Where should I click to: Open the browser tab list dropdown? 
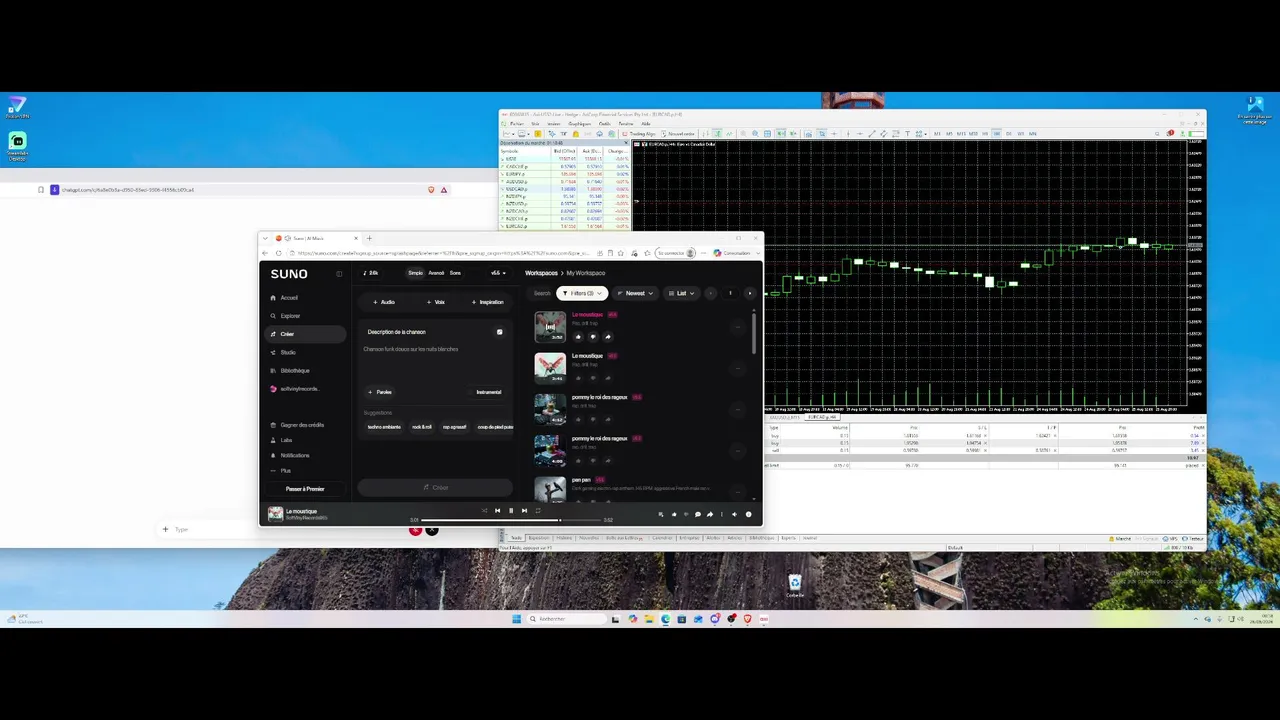(265, 238)
